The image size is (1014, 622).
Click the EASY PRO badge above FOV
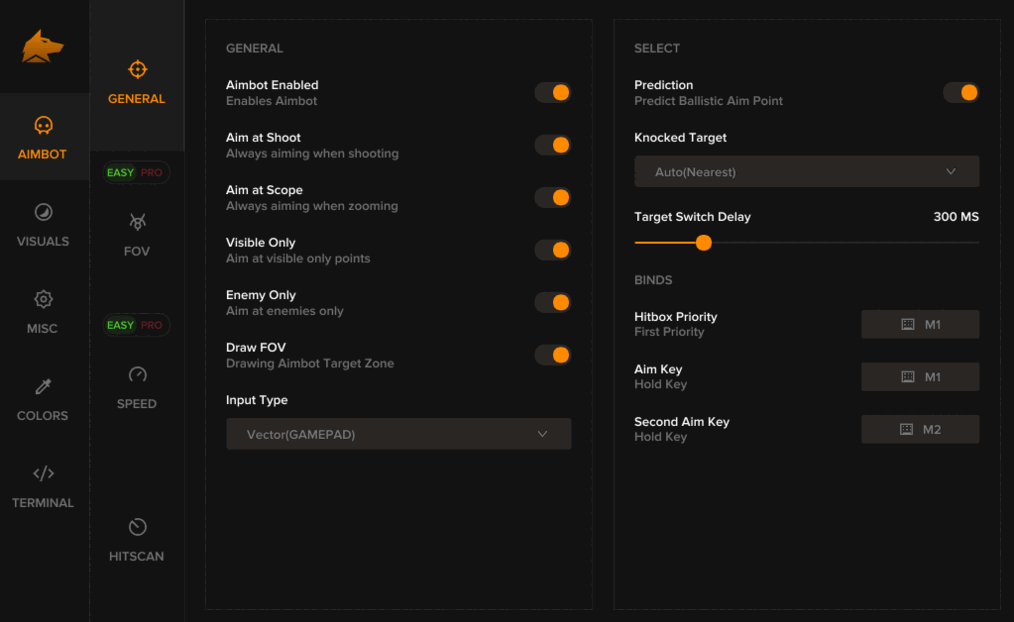coord(136,173)
